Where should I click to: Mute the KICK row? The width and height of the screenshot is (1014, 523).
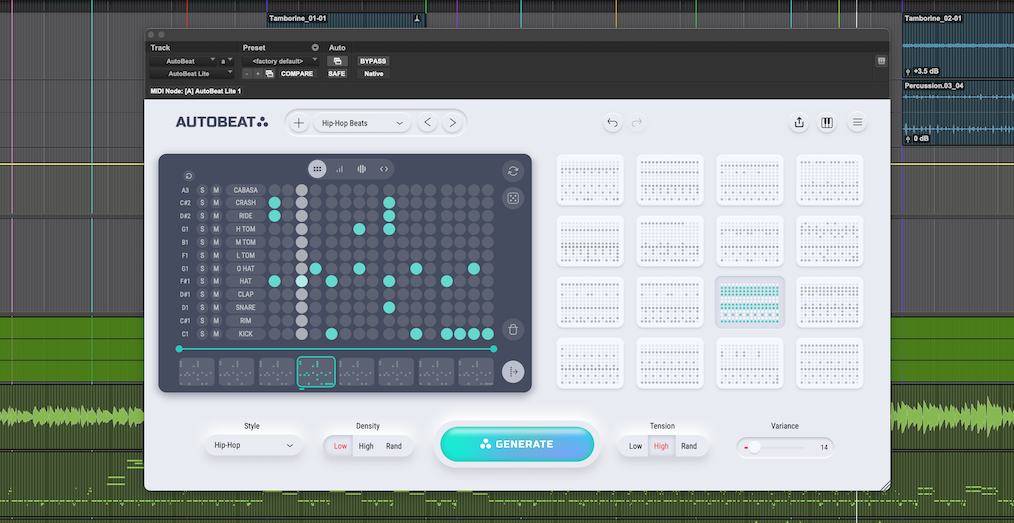point(215,334)
